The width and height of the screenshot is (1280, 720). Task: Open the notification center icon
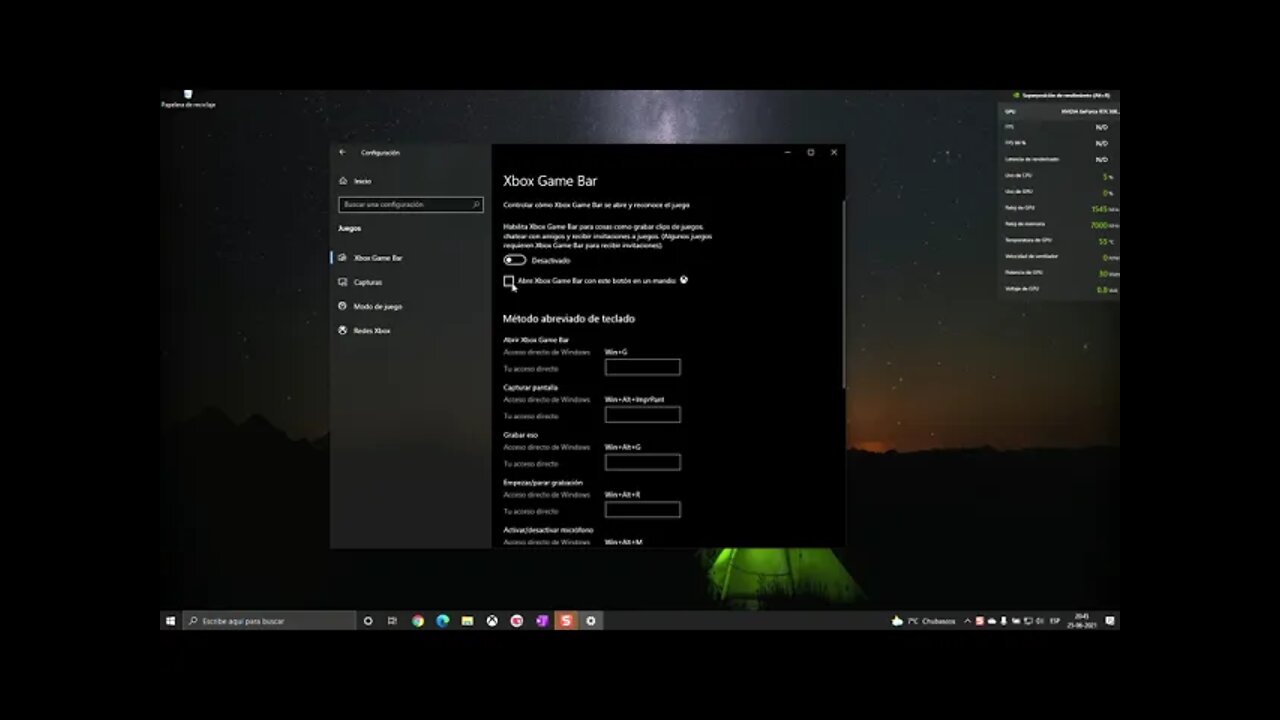pos(1110,621)
